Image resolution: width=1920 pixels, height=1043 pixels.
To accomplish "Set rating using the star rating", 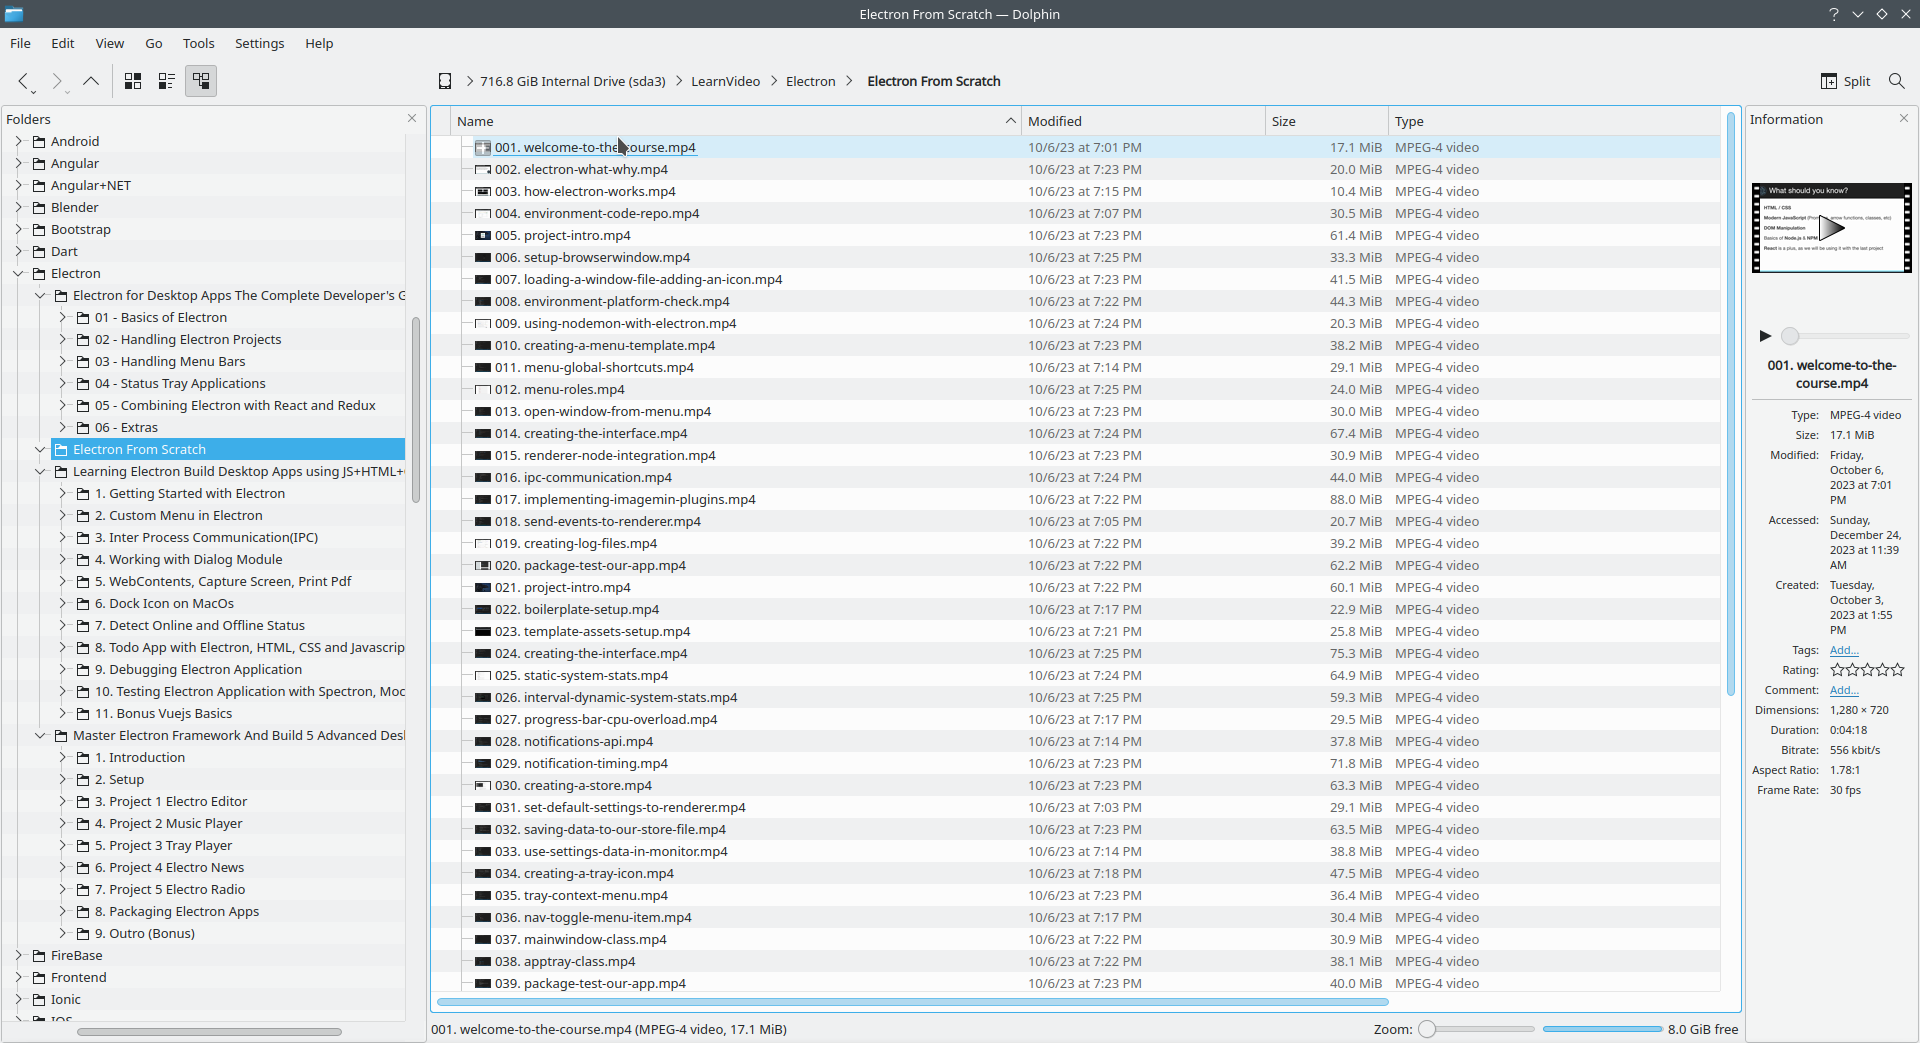I will [x=1868, y=670].
